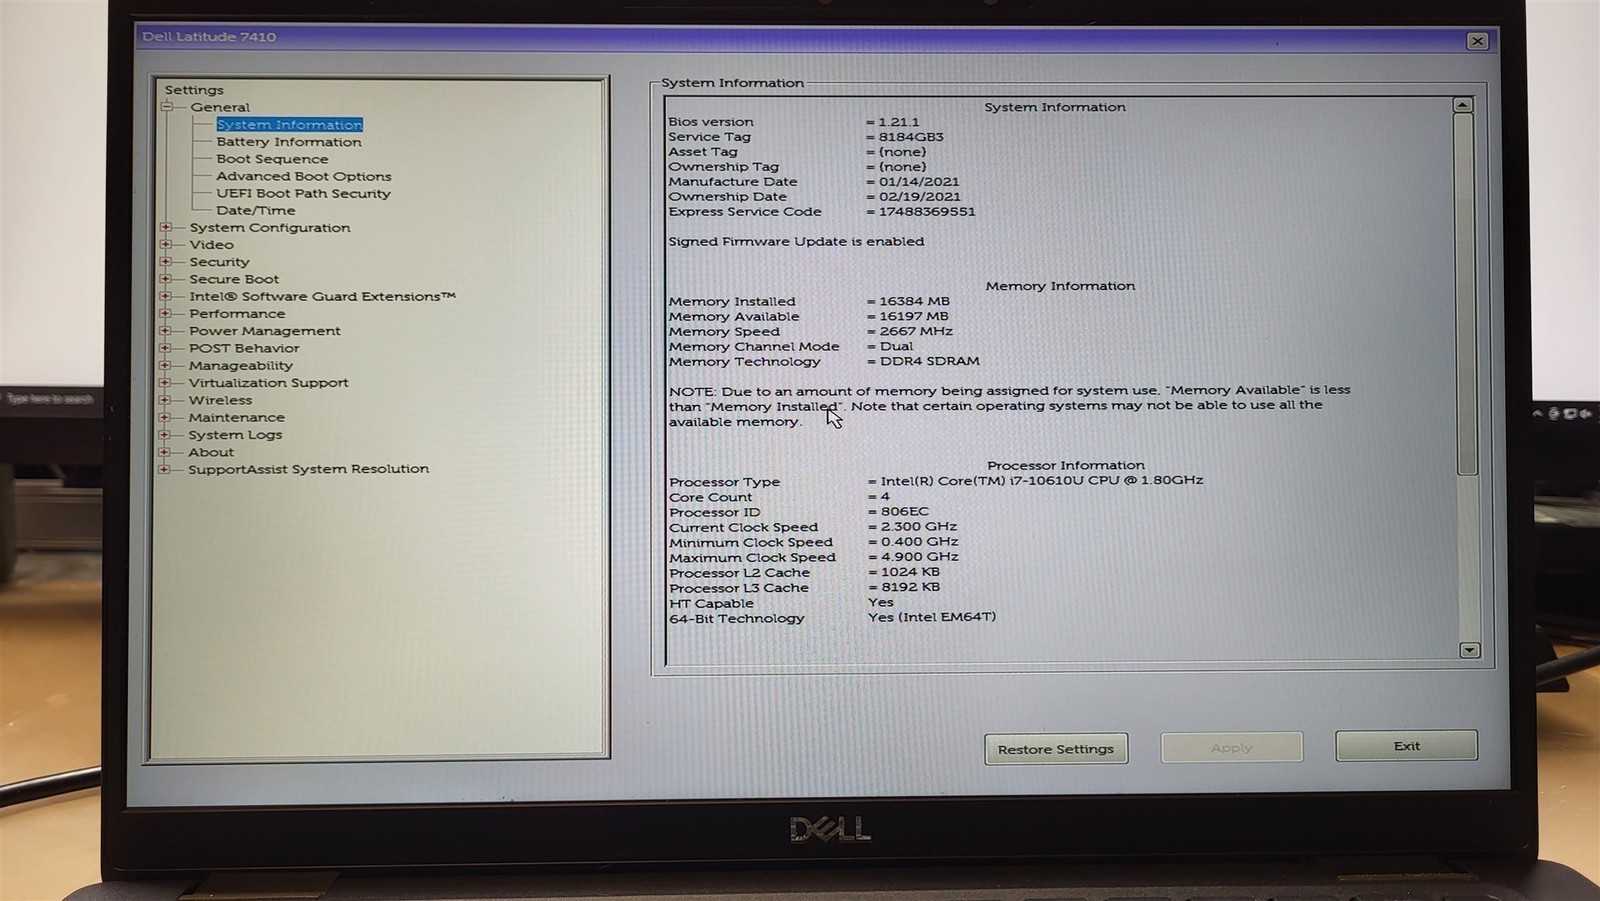Click the Service Tag value 8184GB3
This screenshot has width=1600, height=901.
tap(911, 137)
